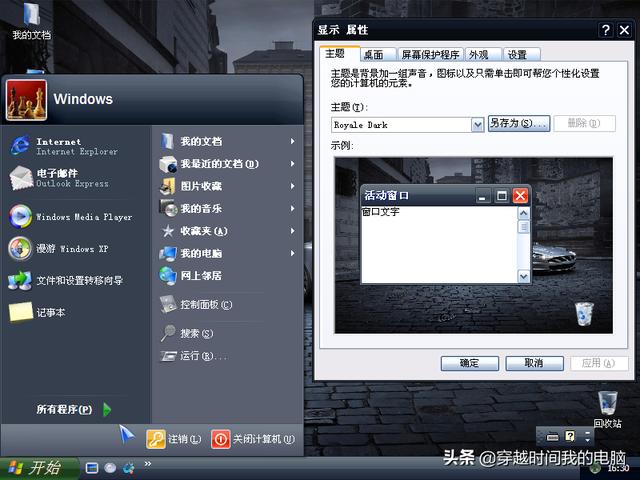Click the second quick launch icon
The width and height of the screenshot is (640, 480).
[110, 467]
